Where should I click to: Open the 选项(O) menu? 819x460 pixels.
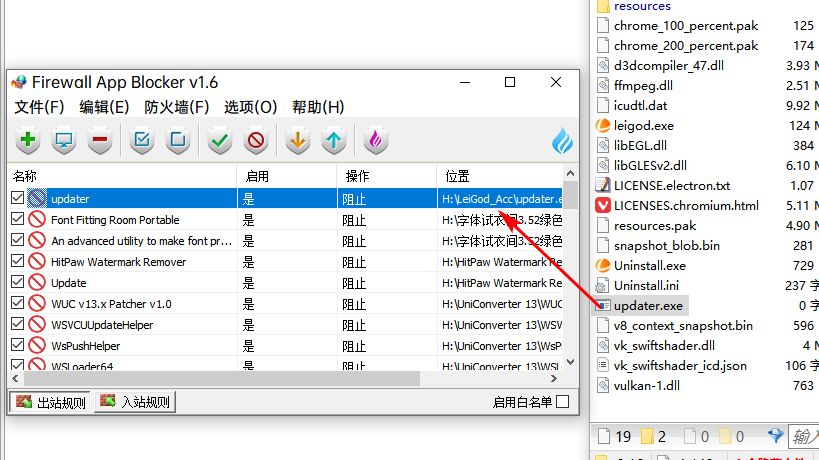250,107
